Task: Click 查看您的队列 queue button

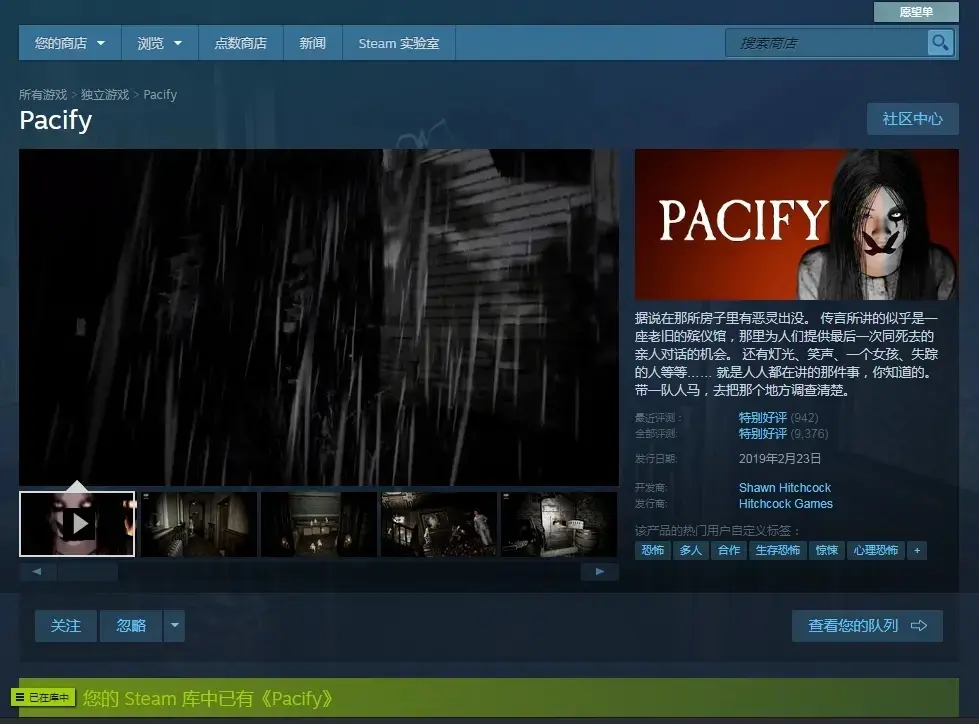Action: [867, 625]
